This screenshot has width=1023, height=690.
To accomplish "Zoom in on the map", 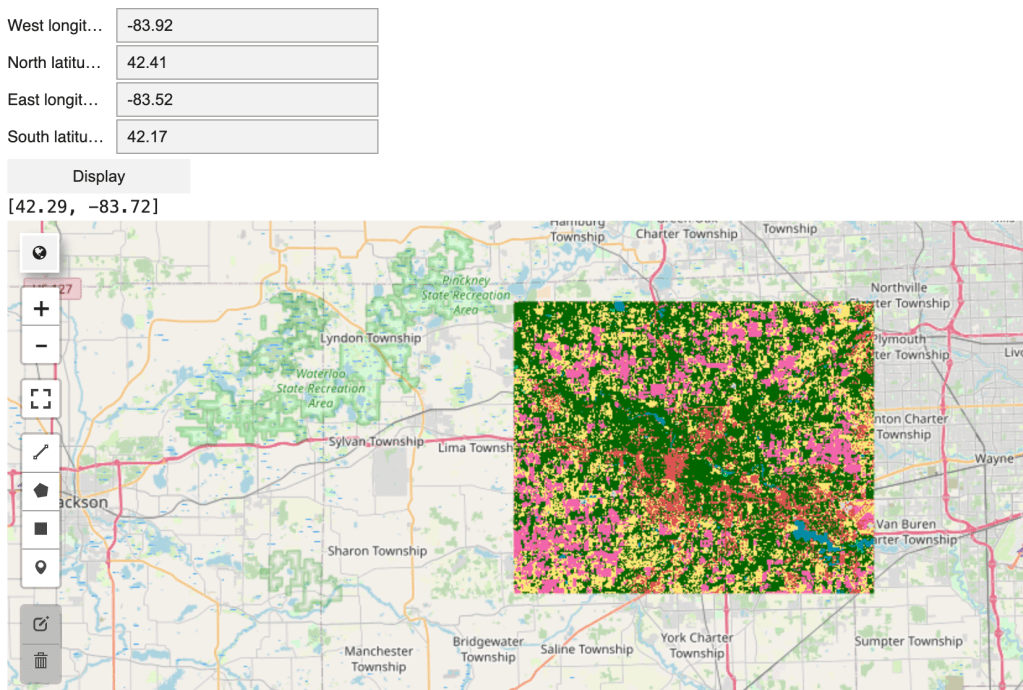I will (x=41, y=309).
